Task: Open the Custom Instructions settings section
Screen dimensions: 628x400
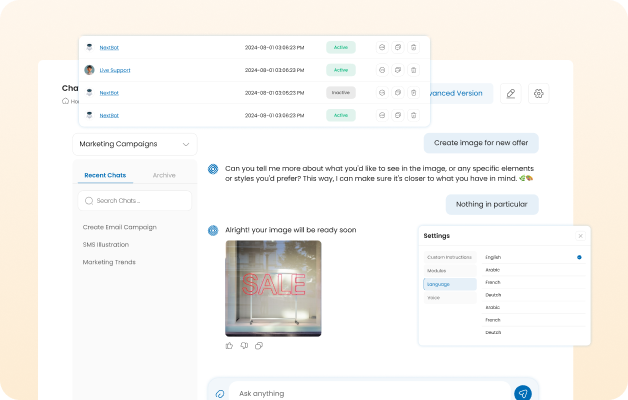Action: (x=448, y=258)
